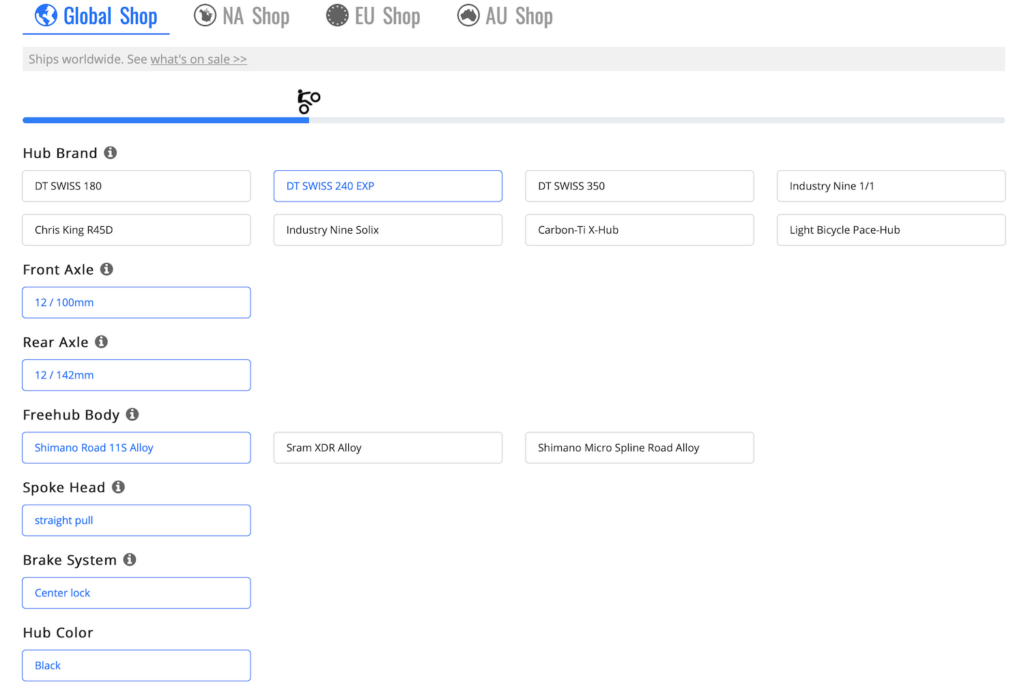This screenshot has width=1024, height=692.
Task: Click the Freehub Body info icon
Action: click(132, 414)
